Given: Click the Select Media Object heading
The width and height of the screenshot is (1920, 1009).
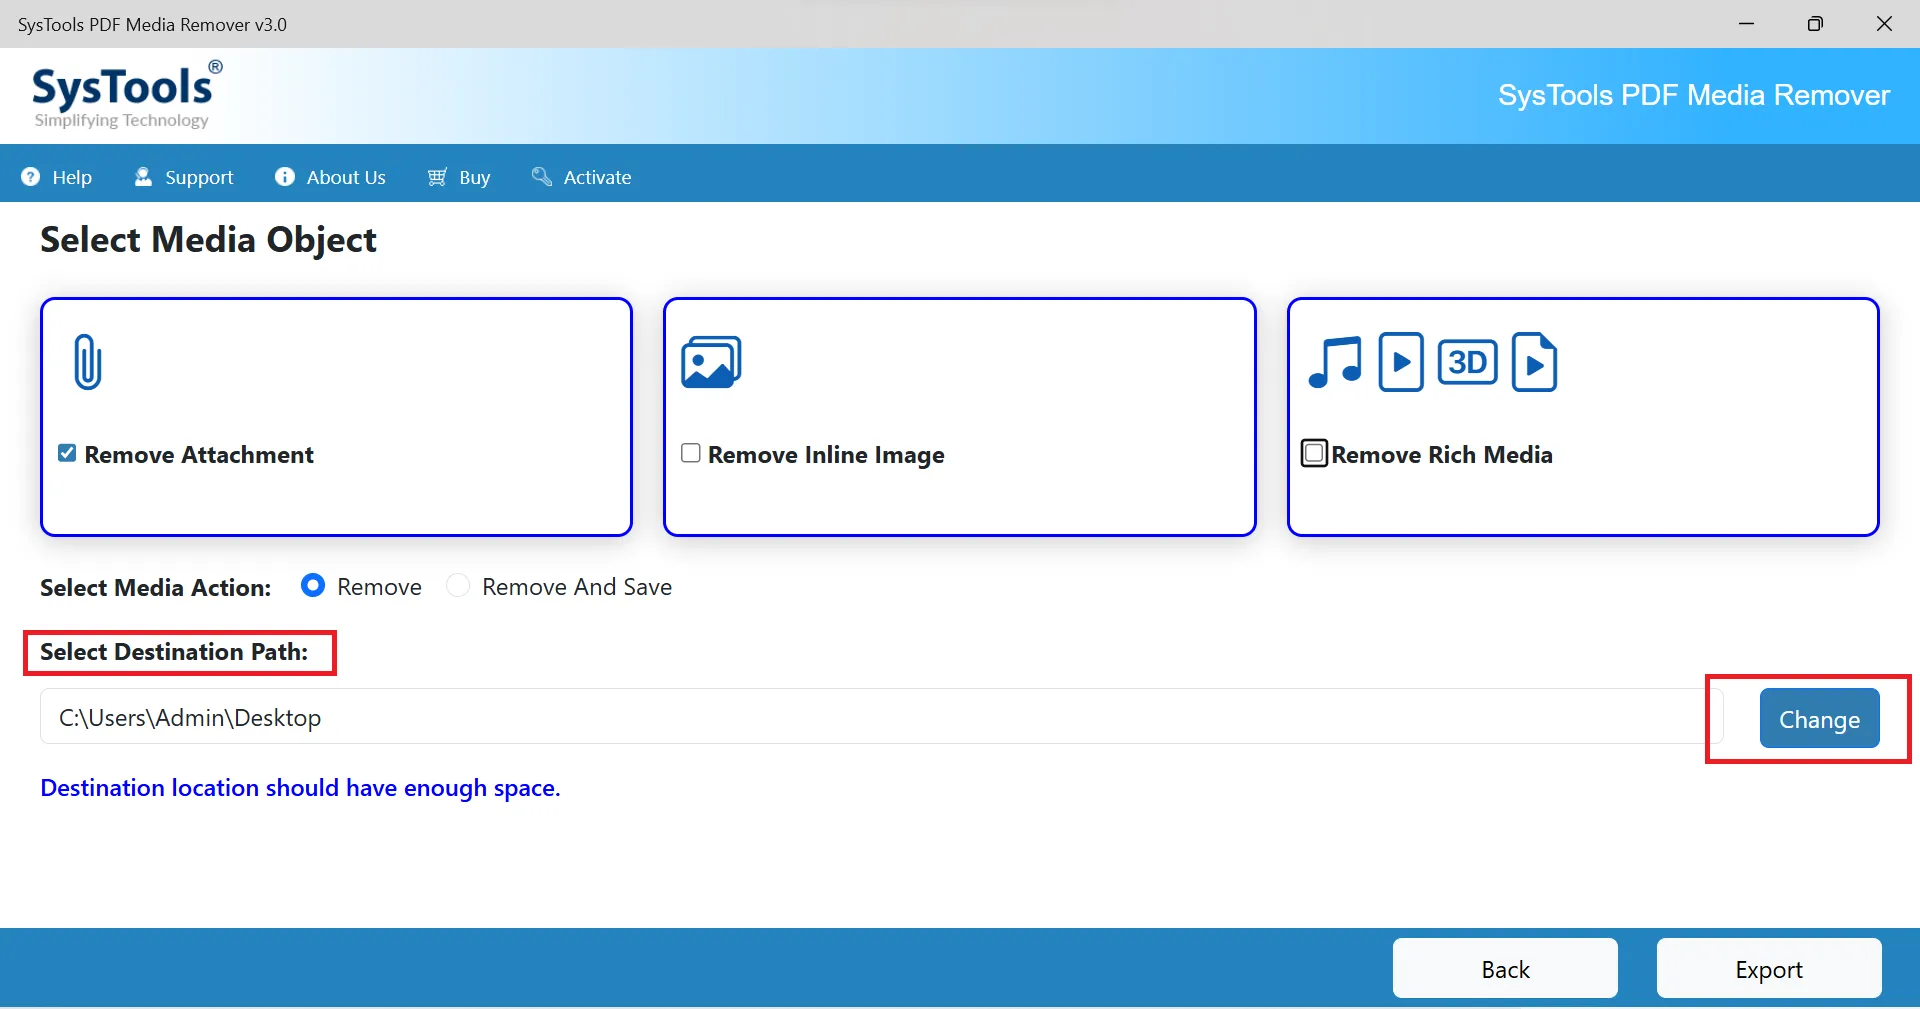Looking at the screenshot, I should 208,240.
